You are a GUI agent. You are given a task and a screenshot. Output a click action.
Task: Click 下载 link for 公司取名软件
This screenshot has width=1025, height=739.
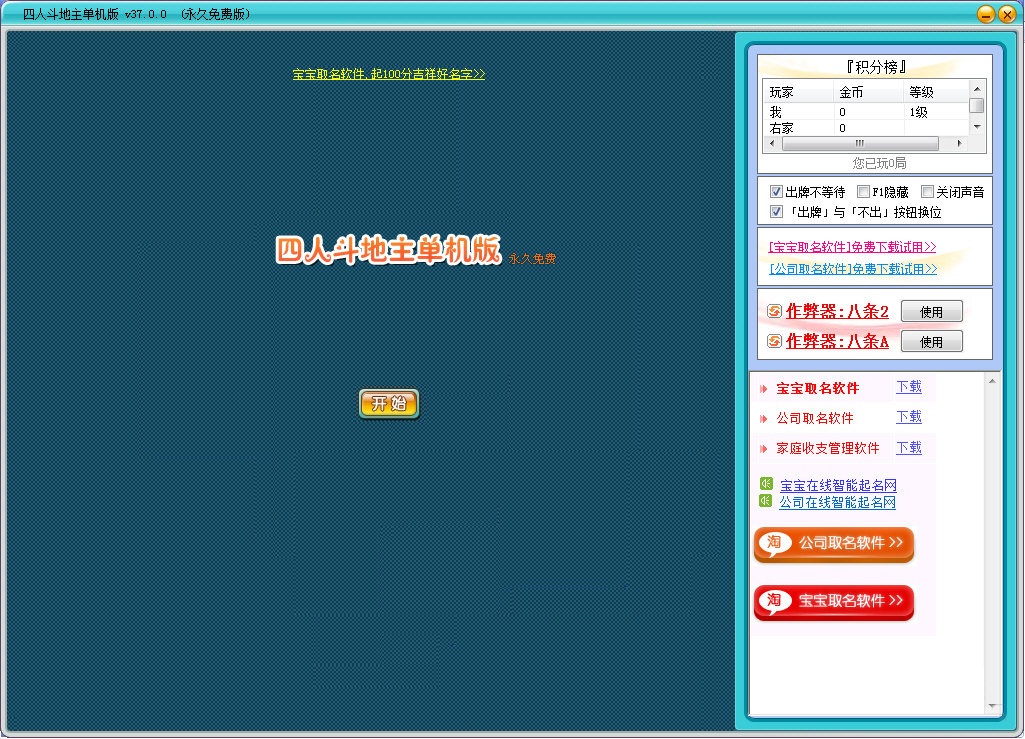909,417
